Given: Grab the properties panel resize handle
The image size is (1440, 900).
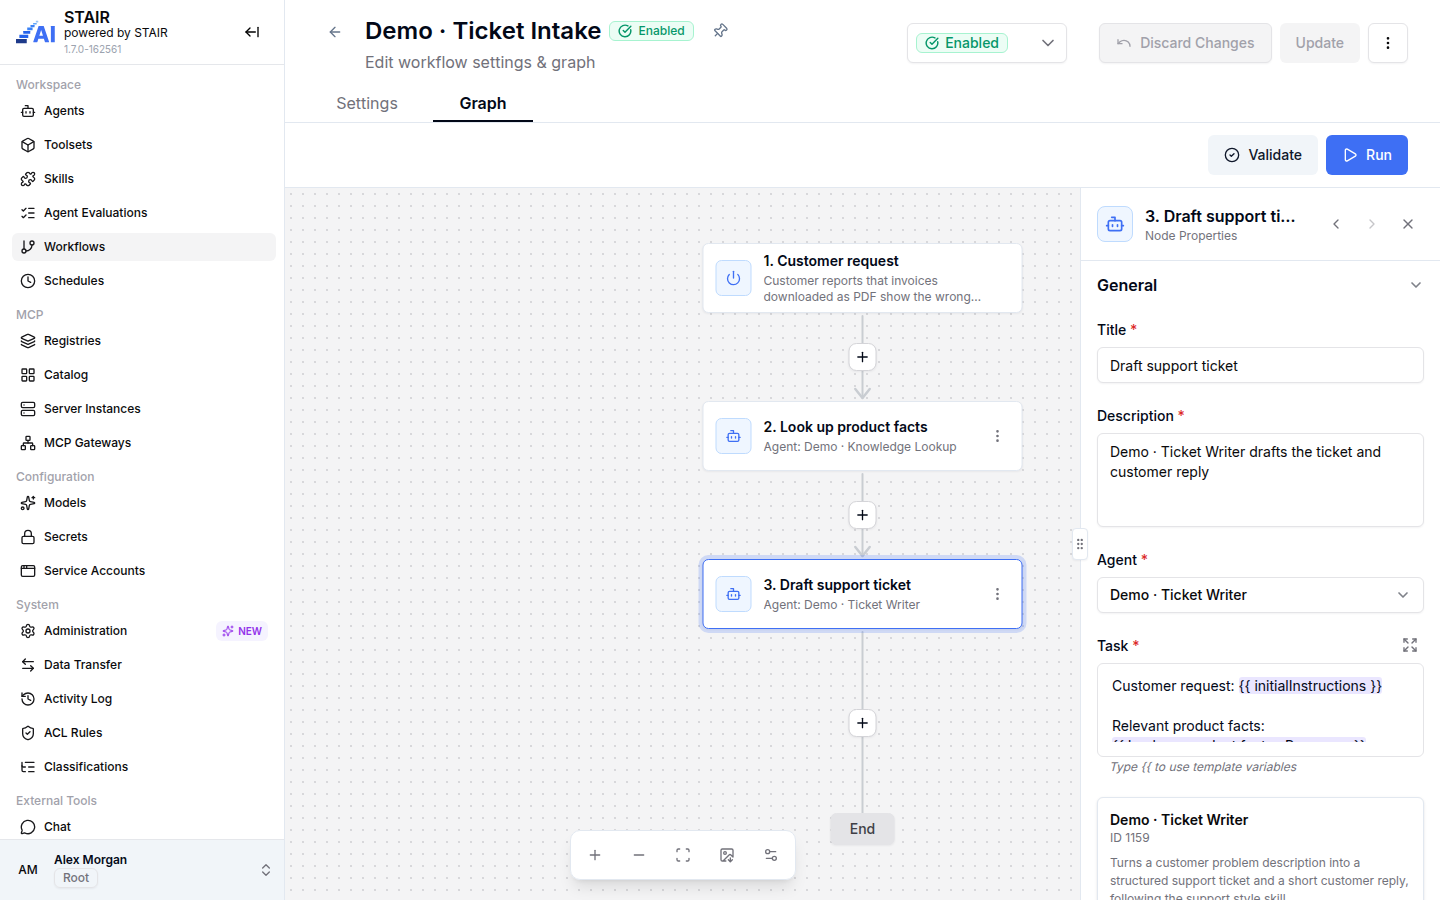Looking at the screenshot, I should (1080, 544).
